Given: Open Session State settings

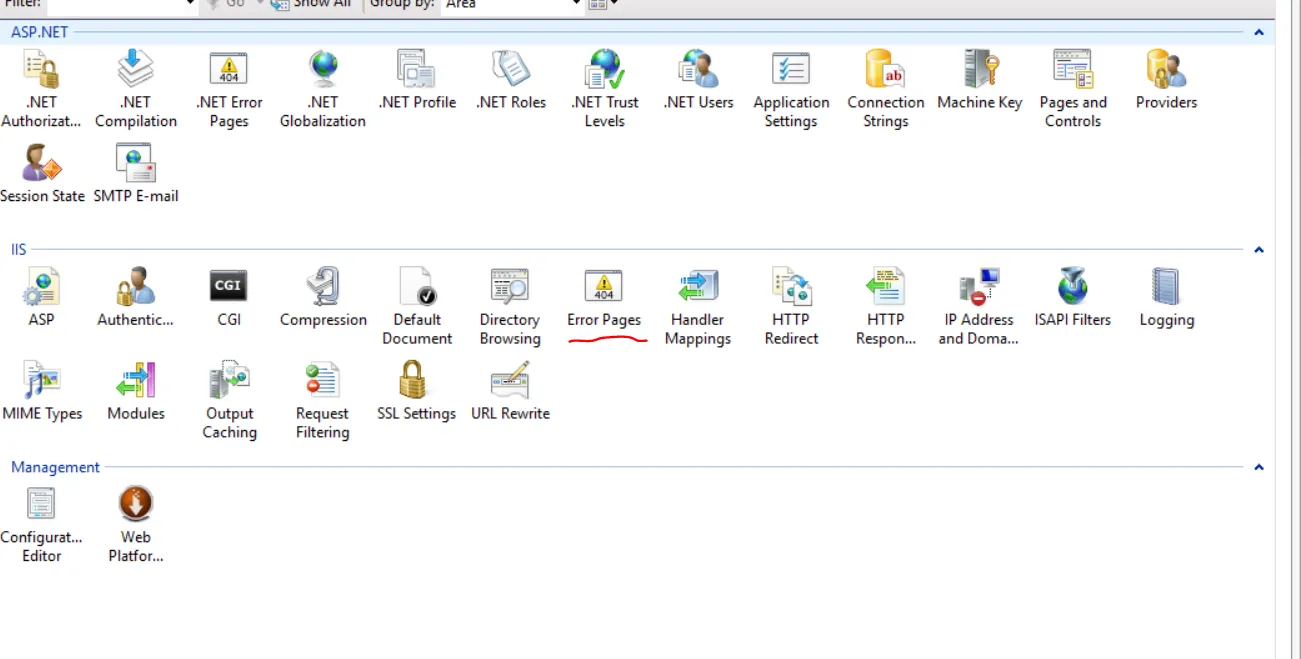Looking at the screenshot, I should click(42, 174).
